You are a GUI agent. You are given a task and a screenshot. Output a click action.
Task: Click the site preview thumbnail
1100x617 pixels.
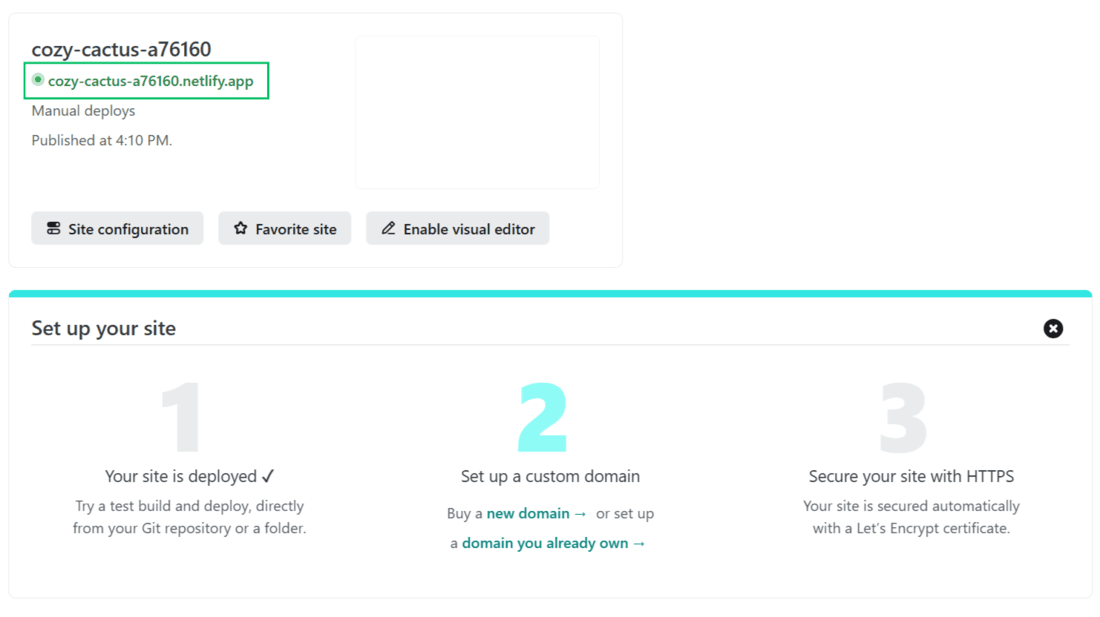(477, 112)
